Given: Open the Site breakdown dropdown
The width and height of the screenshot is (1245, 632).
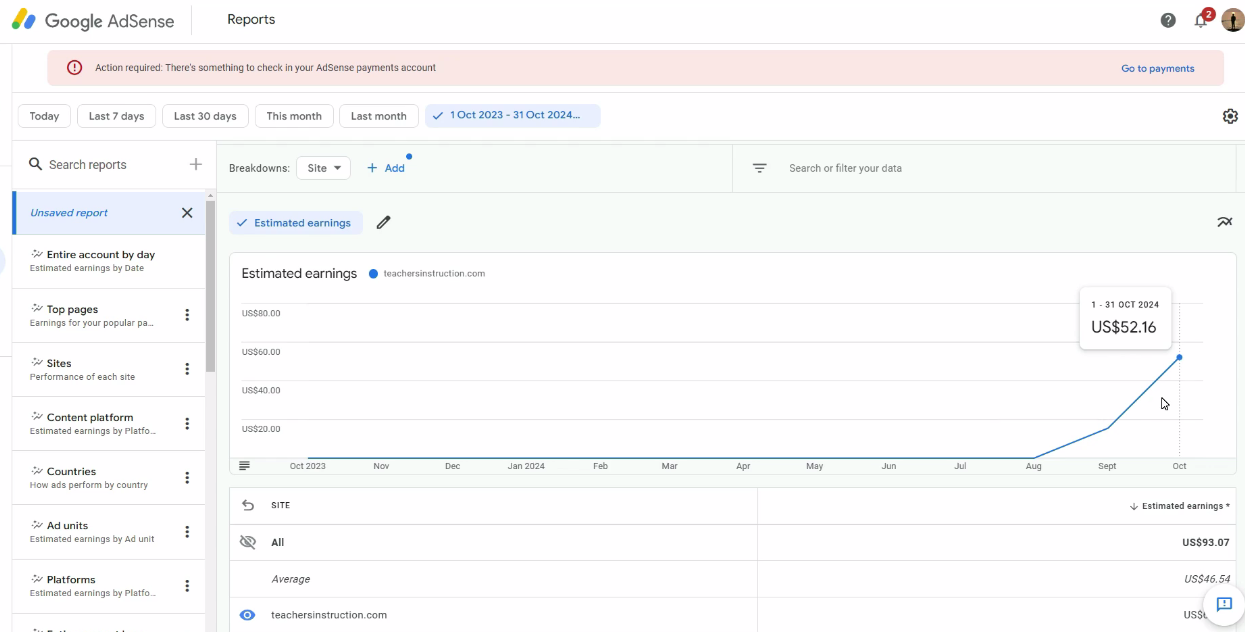Looking at the screenshot, I should 323,168.
